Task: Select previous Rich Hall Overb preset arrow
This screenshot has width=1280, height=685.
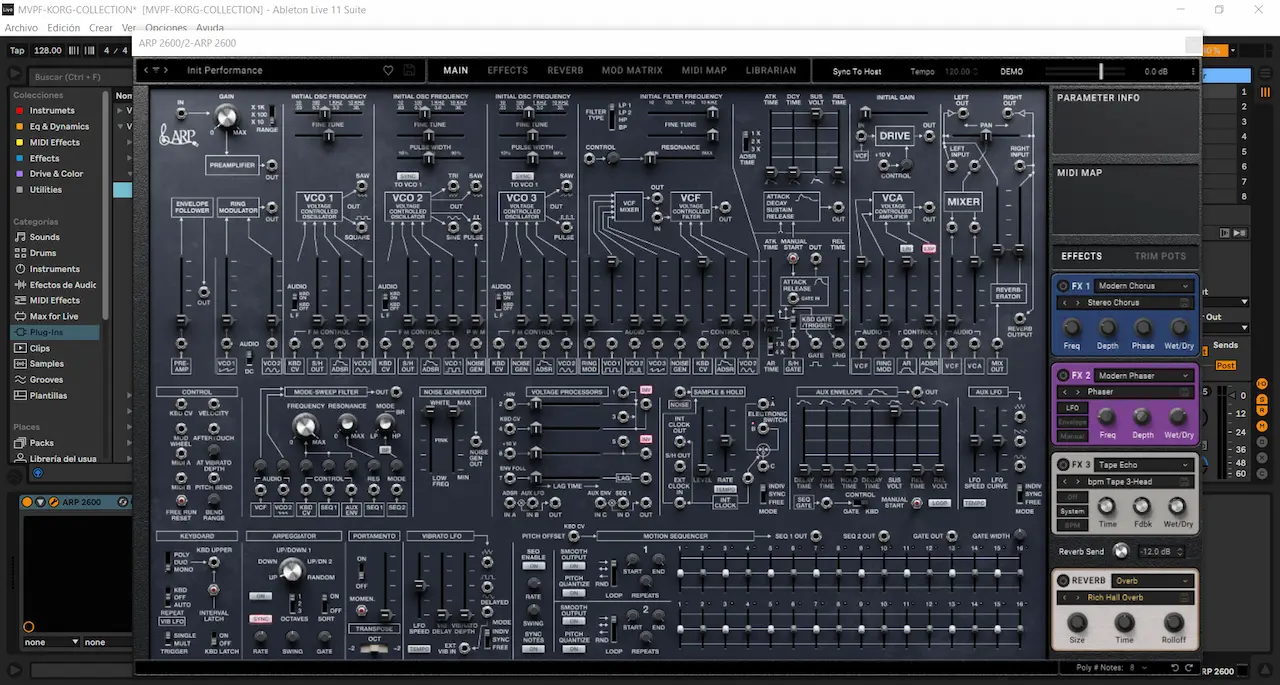Action: pyautogui.click(x=1066, y=598)
